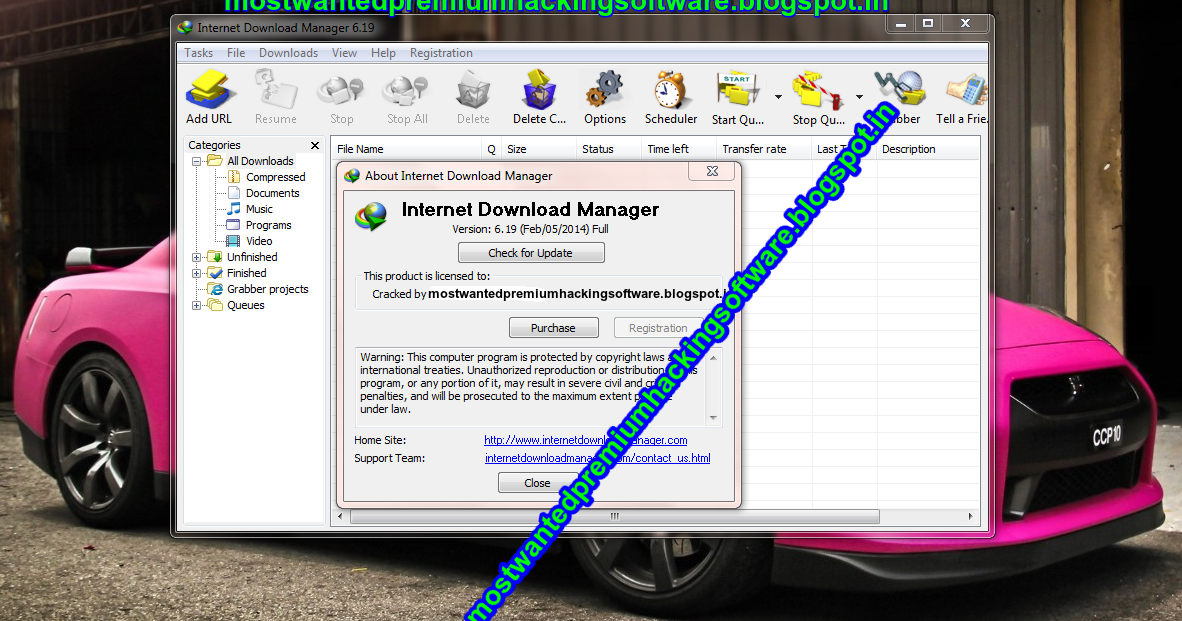Click the Music note icon
Viewport: 1182px width, 621px height.
click(x=234, y=209)
